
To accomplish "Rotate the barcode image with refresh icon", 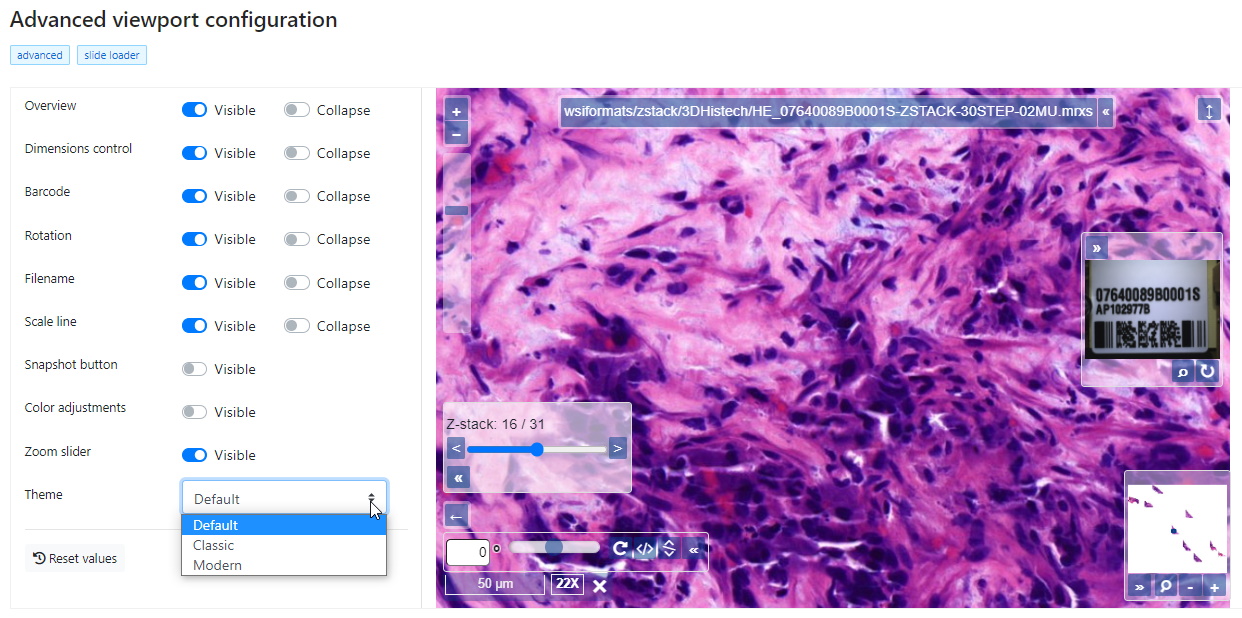I will point(1207,372).
